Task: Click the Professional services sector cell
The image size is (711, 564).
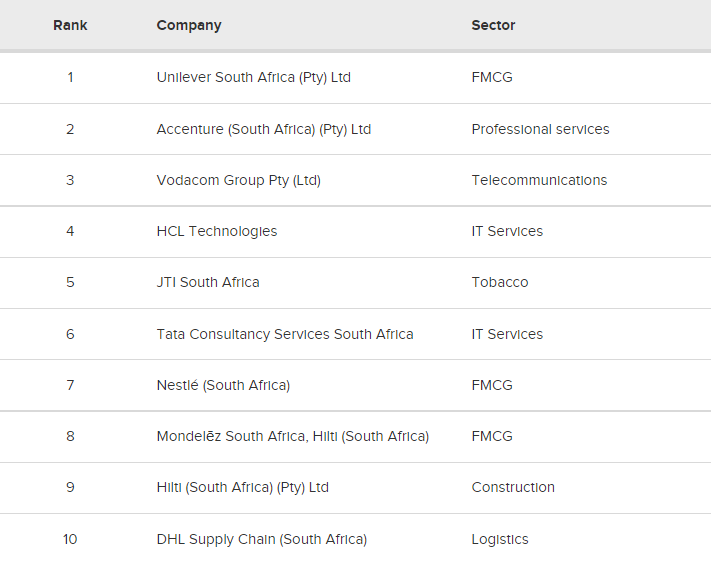Action: coord(540,130)
